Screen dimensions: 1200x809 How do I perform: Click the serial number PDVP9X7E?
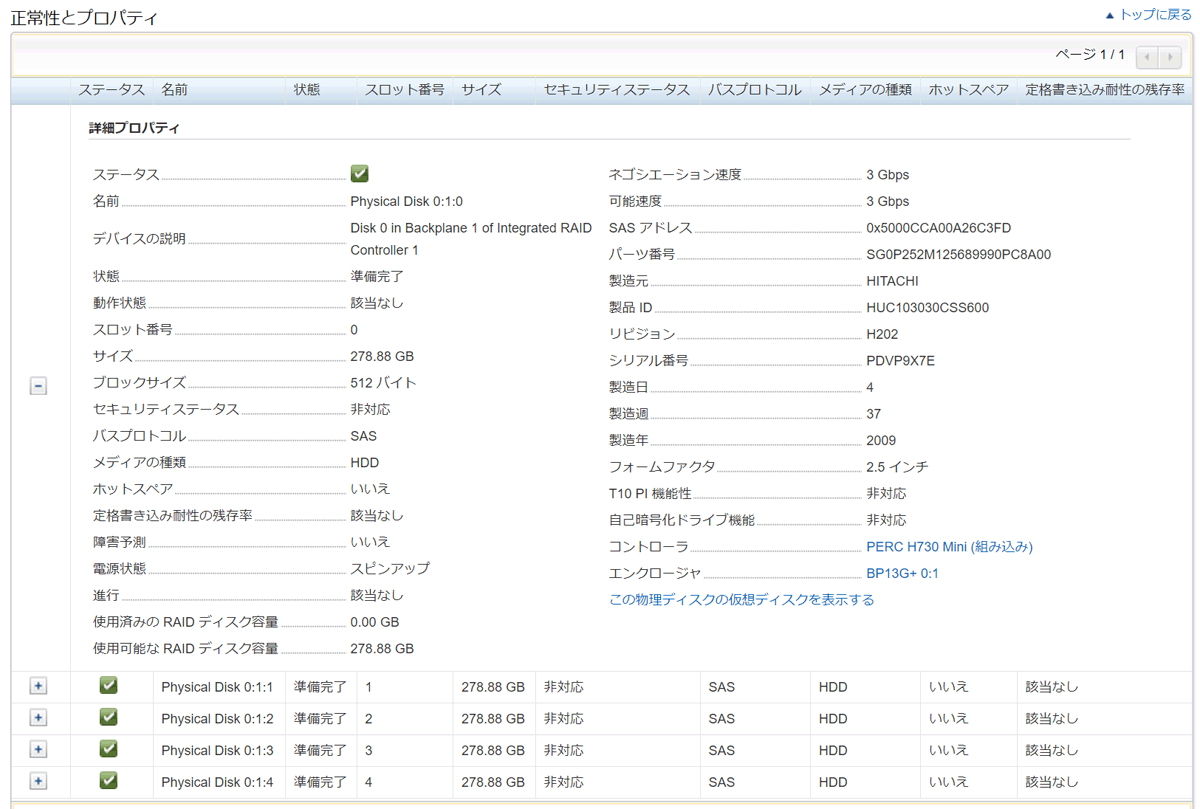click(x=900, y=361)
